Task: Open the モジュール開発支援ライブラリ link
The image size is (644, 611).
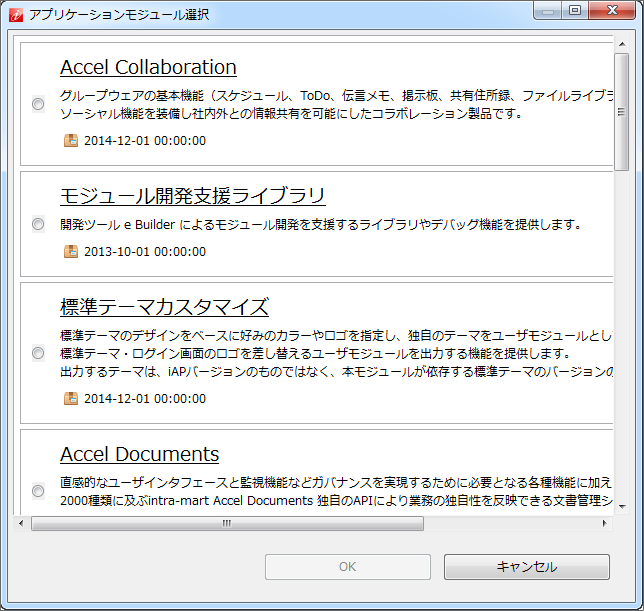Action: (x=193, y=196)
